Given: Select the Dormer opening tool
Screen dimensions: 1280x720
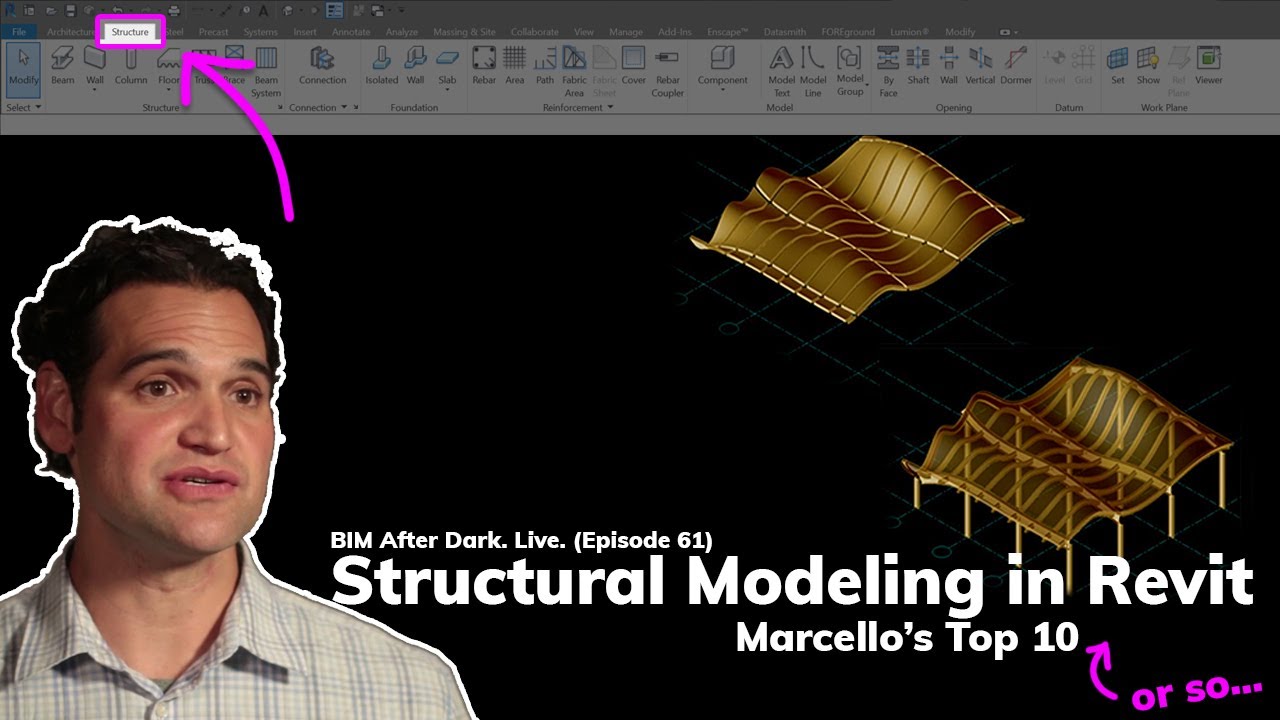Looking at the screenshot, I should [x=1016, y=65].
